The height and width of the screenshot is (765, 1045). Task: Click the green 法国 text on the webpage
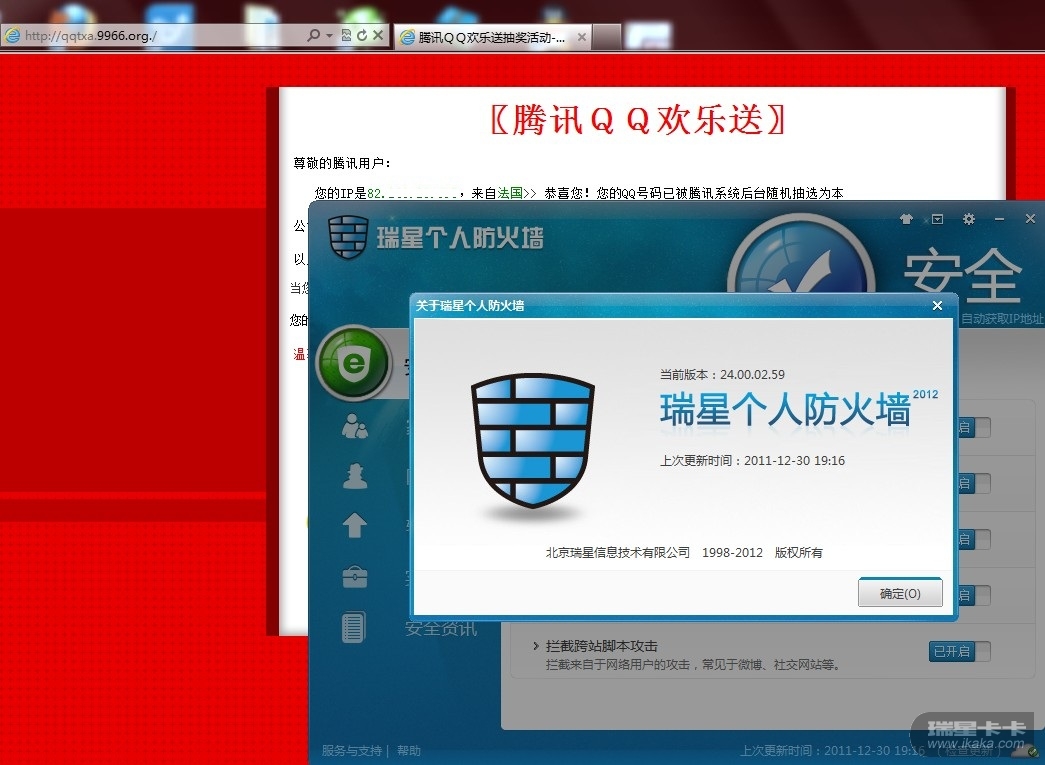point(510,193)
